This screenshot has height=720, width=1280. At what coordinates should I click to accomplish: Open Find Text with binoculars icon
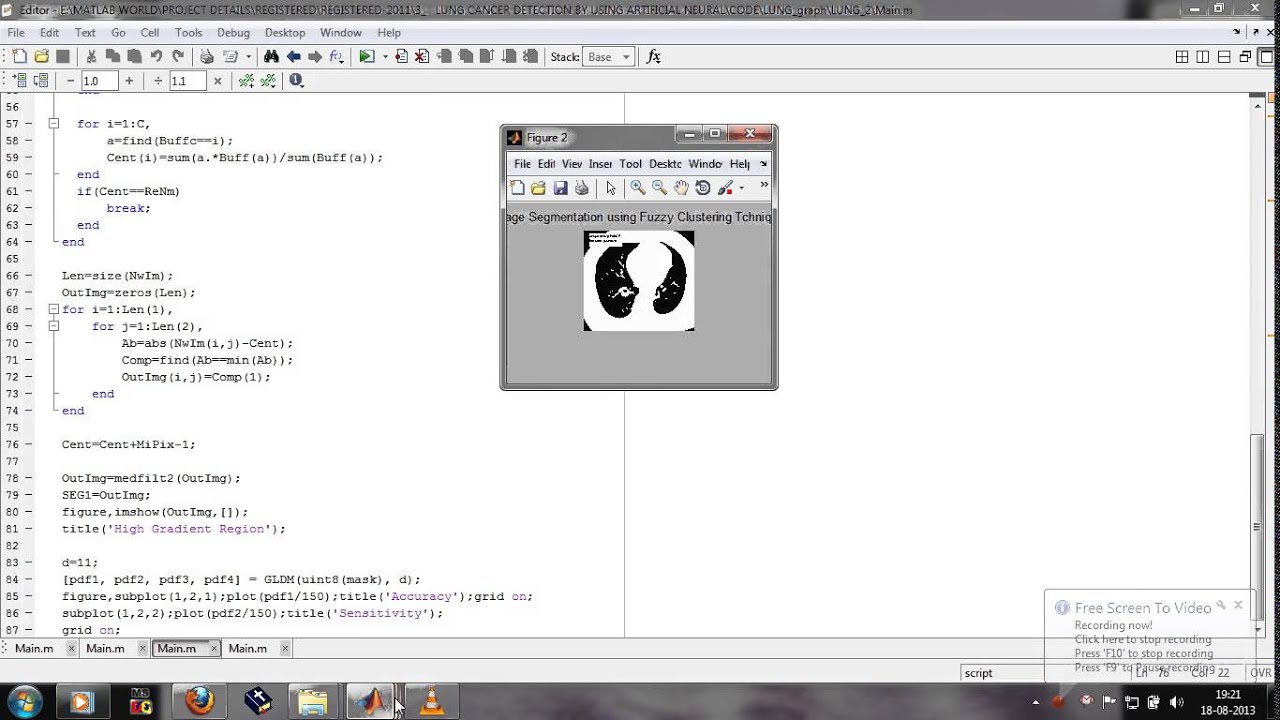point(271,57)
